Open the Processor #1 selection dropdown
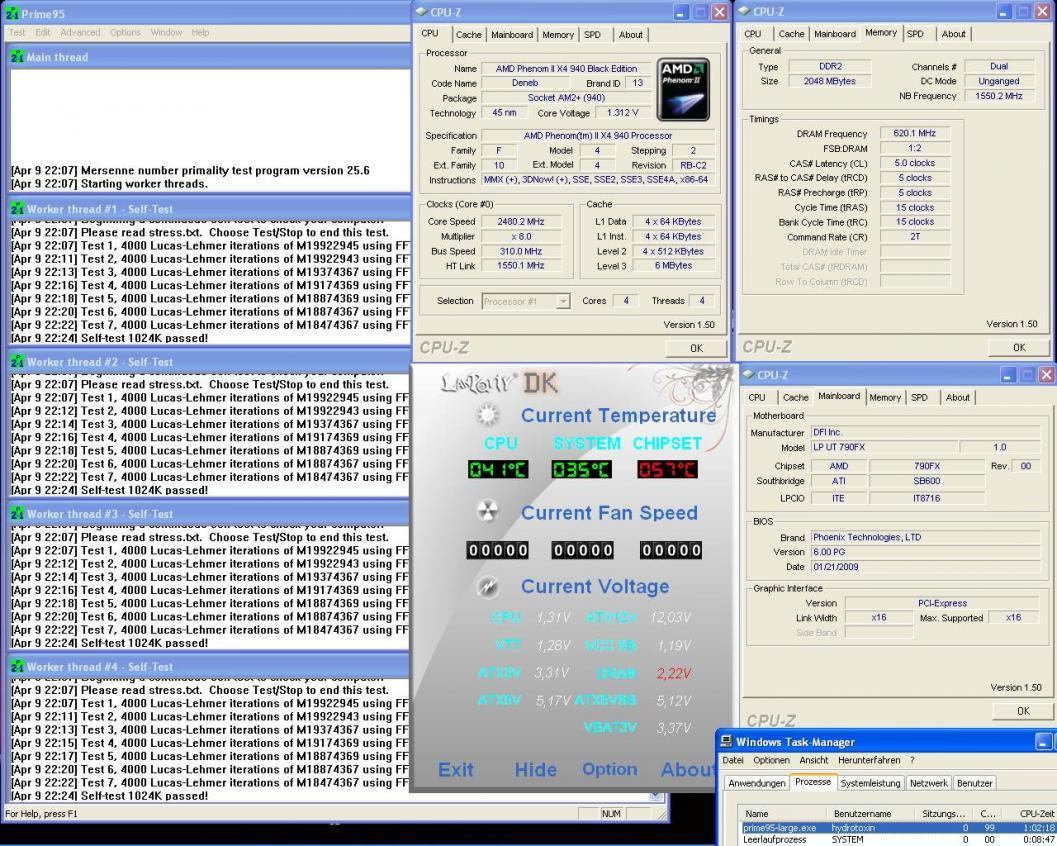Viewport: 1057px width, 846px height. [x=563, y=301]
